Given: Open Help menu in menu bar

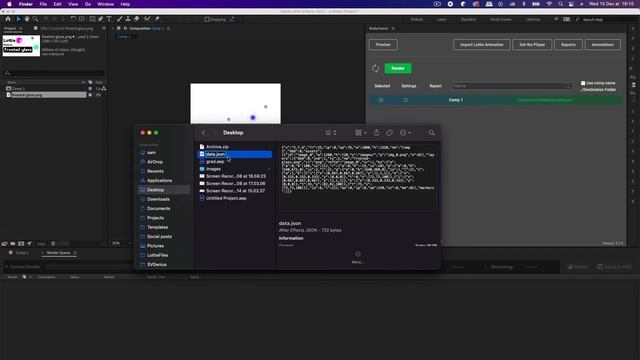Looking at the screenshot, I should [x=125, y=4].
